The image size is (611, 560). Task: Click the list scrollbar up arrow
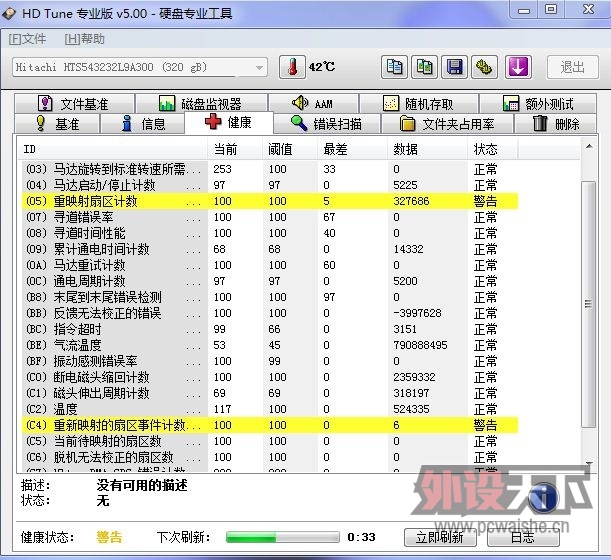pos(589,147)
